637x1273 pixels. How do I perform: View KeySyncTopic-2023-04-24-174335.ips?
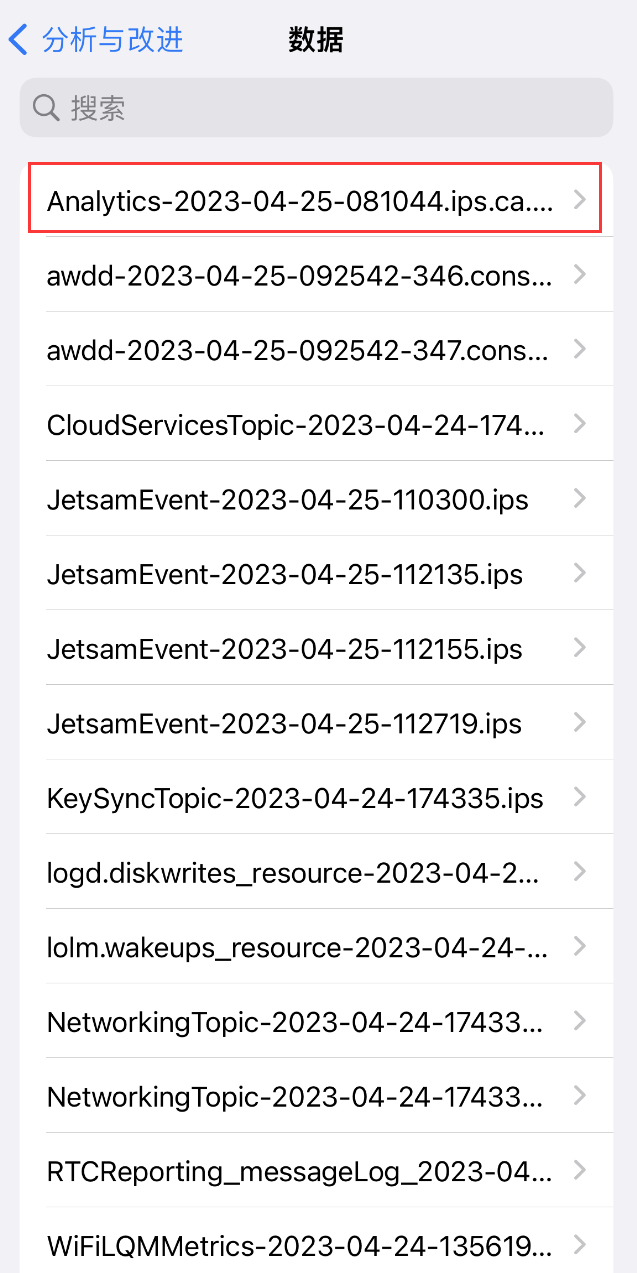(295, 798)
